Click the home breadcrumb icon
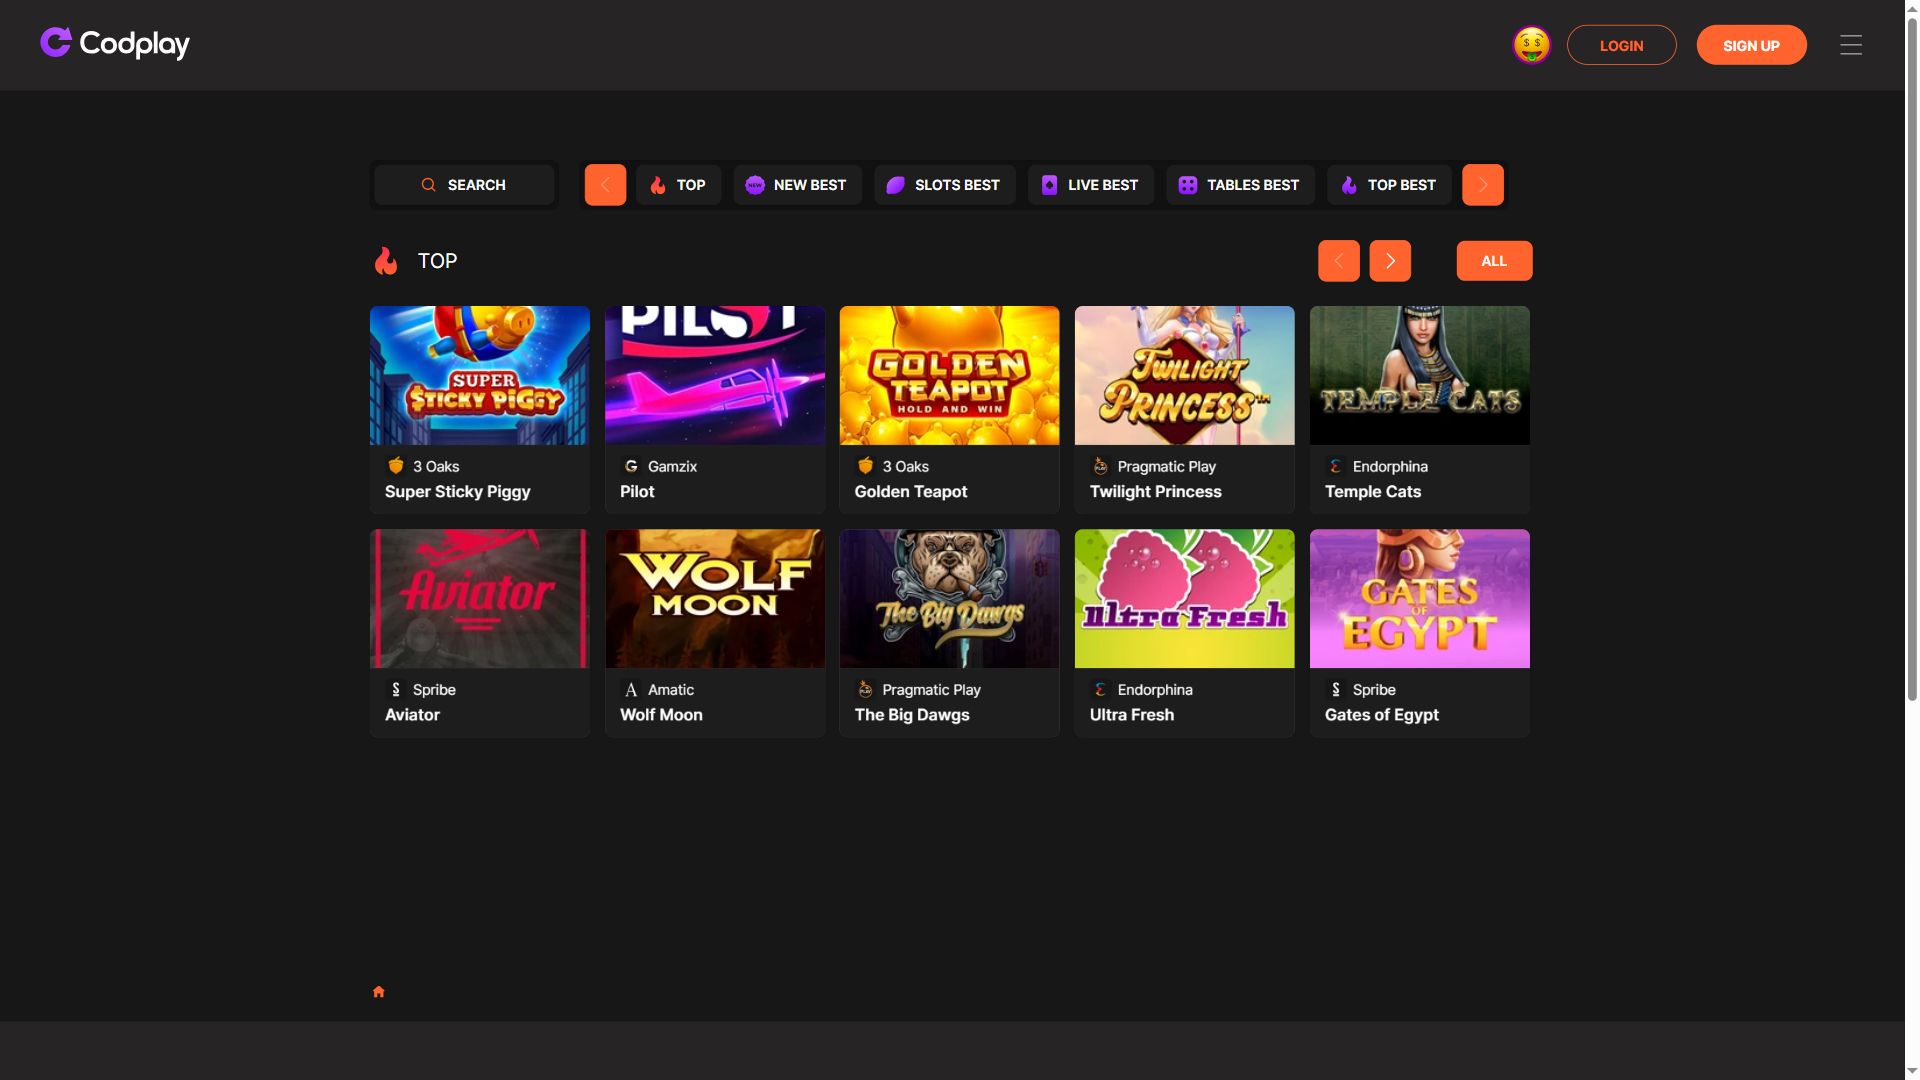Screen dimensions: 1920x1080 (x=378, y=992)
